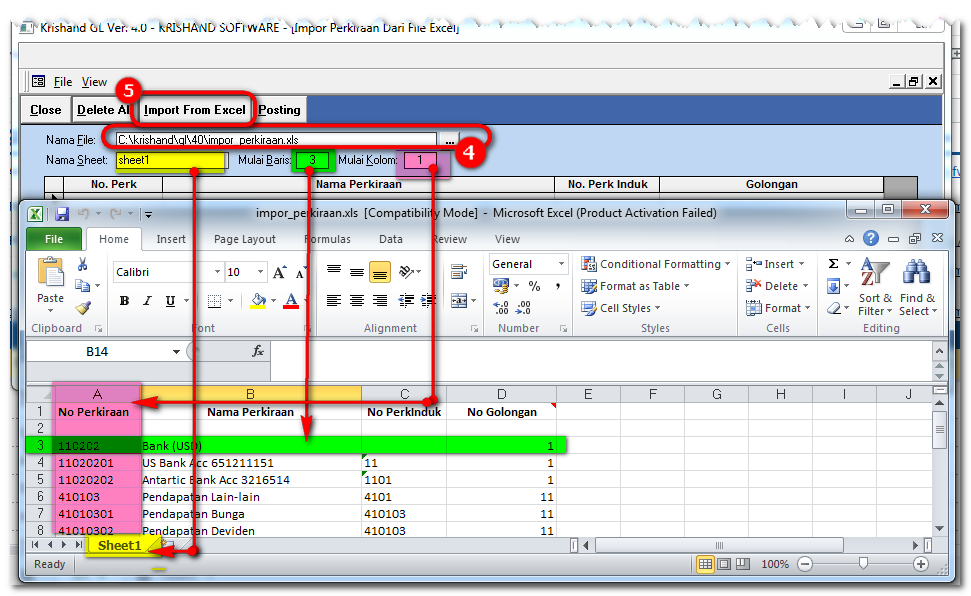Click the Copy icon in Clipboard group

pyautogui.click(x=82, y=286)
